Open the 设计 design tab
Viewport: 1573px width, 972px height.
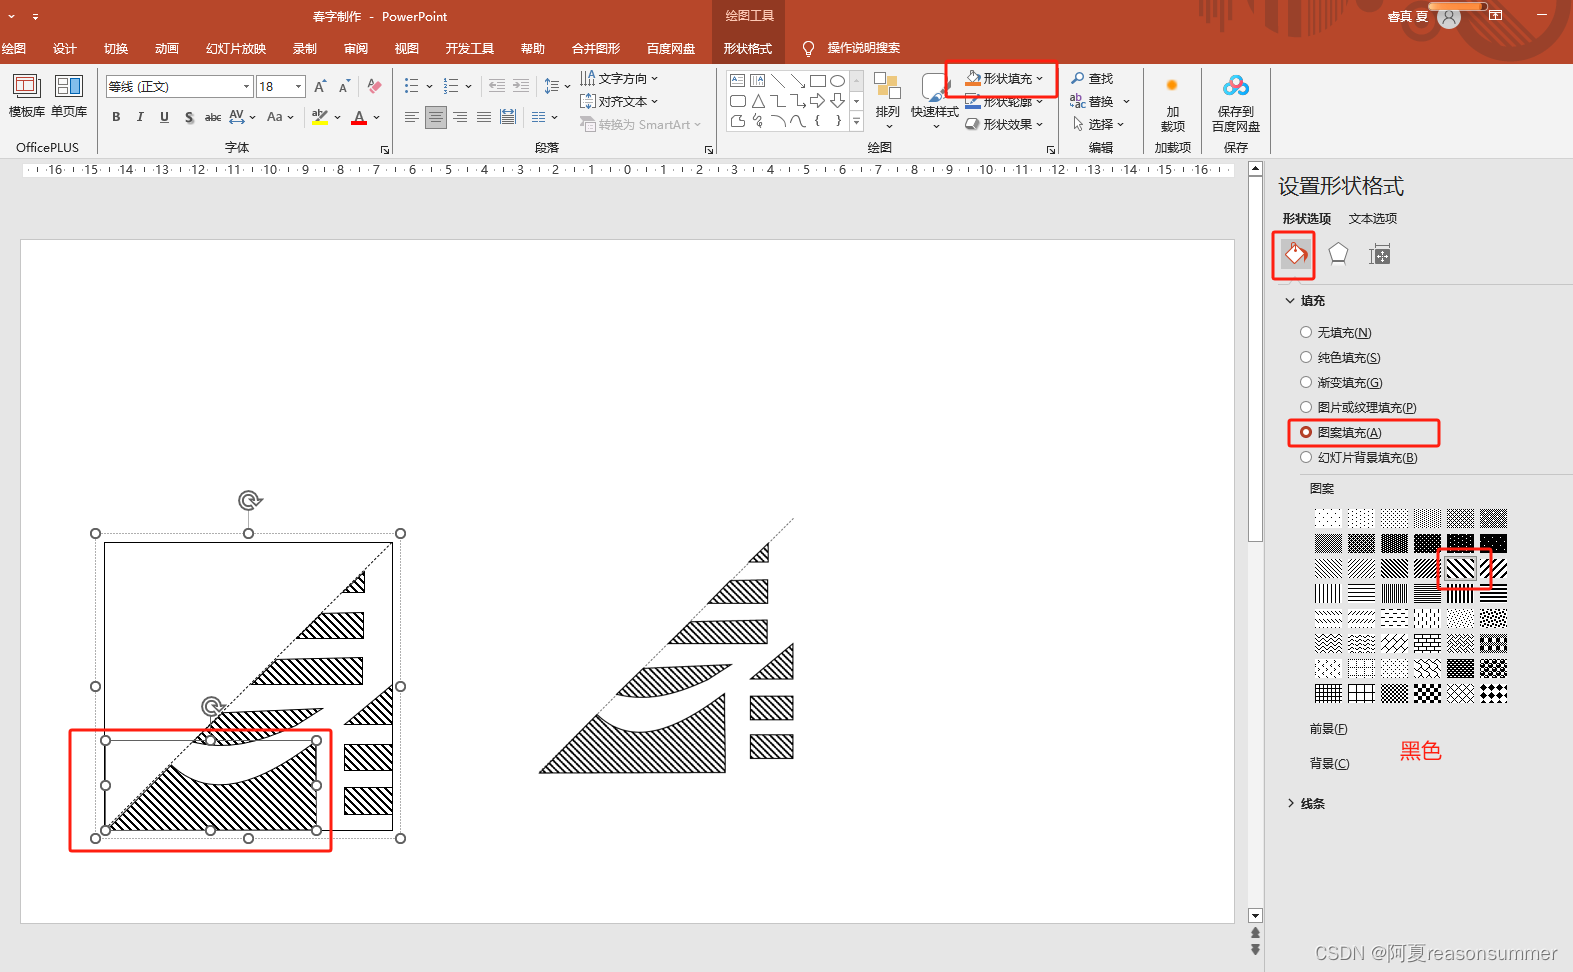[65, 49]
